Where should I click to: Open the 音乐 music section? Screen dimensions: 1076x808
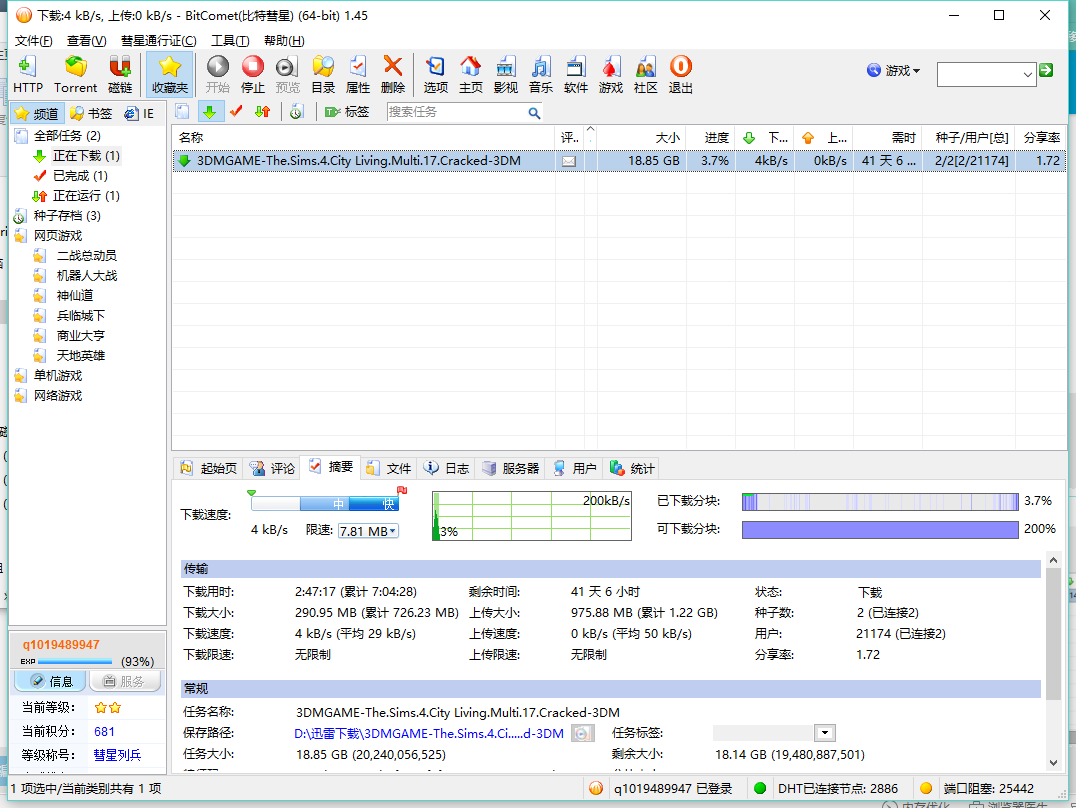pos(541,74)
